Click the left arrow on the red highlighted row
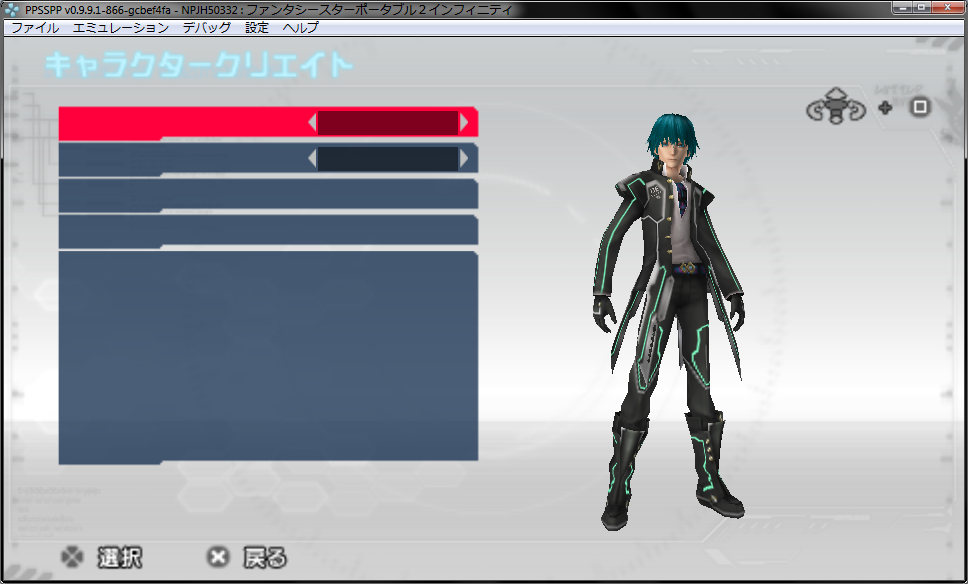The height and width of the screenshot is (584, 968). [x=312, y=123]
